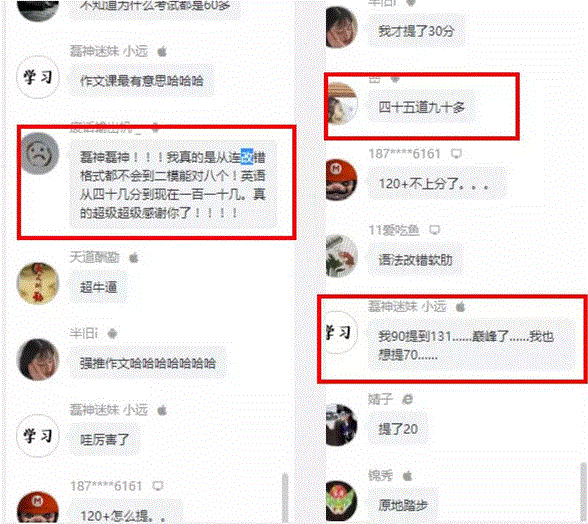Click username 11爱吃鱼
The width and height of the screenshot is (588, 524).
(394, 230)
